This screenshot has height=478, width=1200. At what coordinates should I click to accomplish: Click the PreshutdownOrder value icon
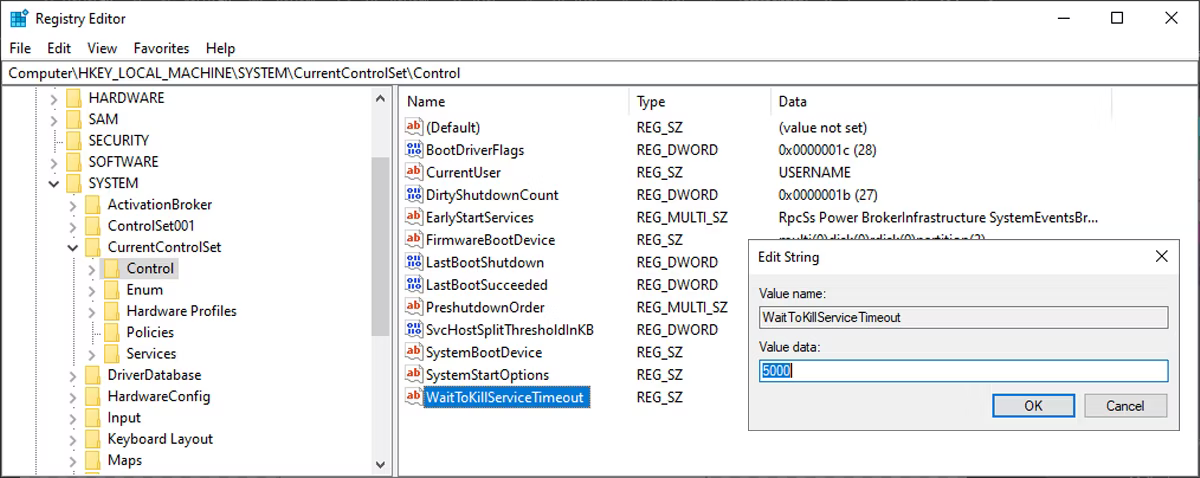click(x=414, y=307)
